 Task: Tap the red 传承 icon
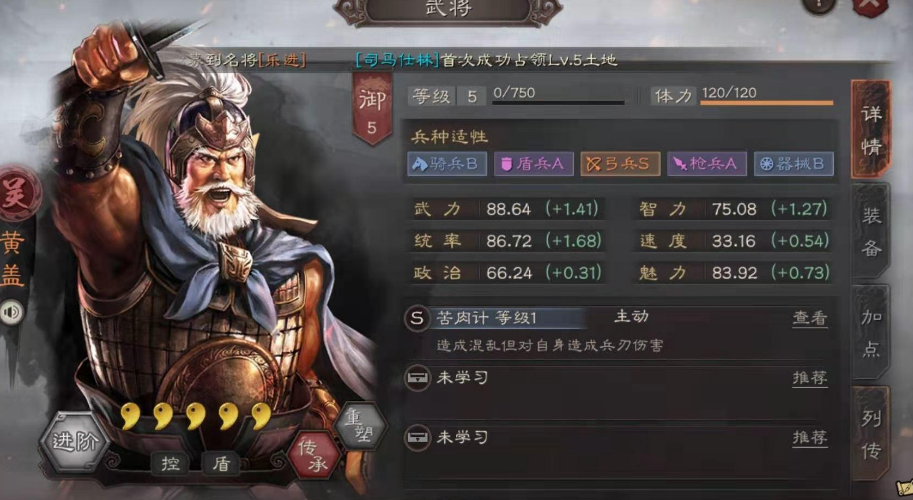315,455
